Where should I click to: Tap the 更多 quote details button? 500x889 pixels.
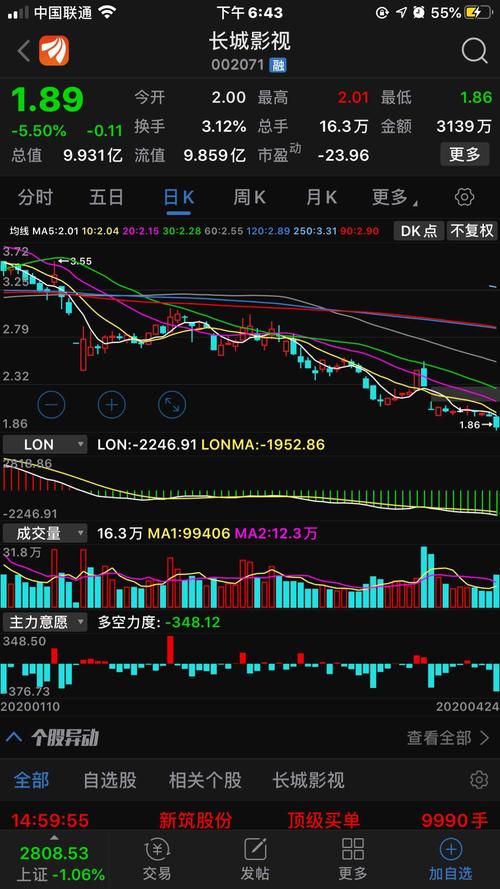(x=465, y=154)
